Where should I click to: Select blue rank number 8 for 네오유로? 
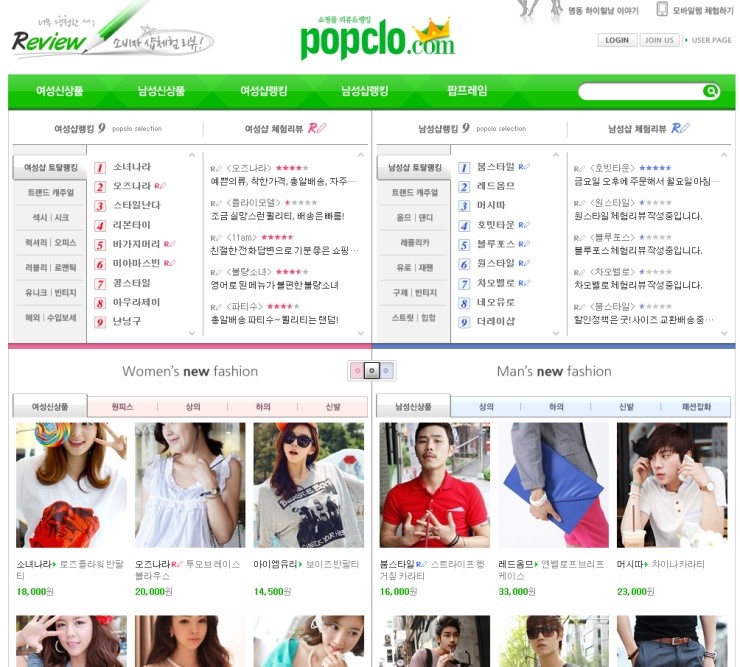pyautogui.click(x=464, y=303)
